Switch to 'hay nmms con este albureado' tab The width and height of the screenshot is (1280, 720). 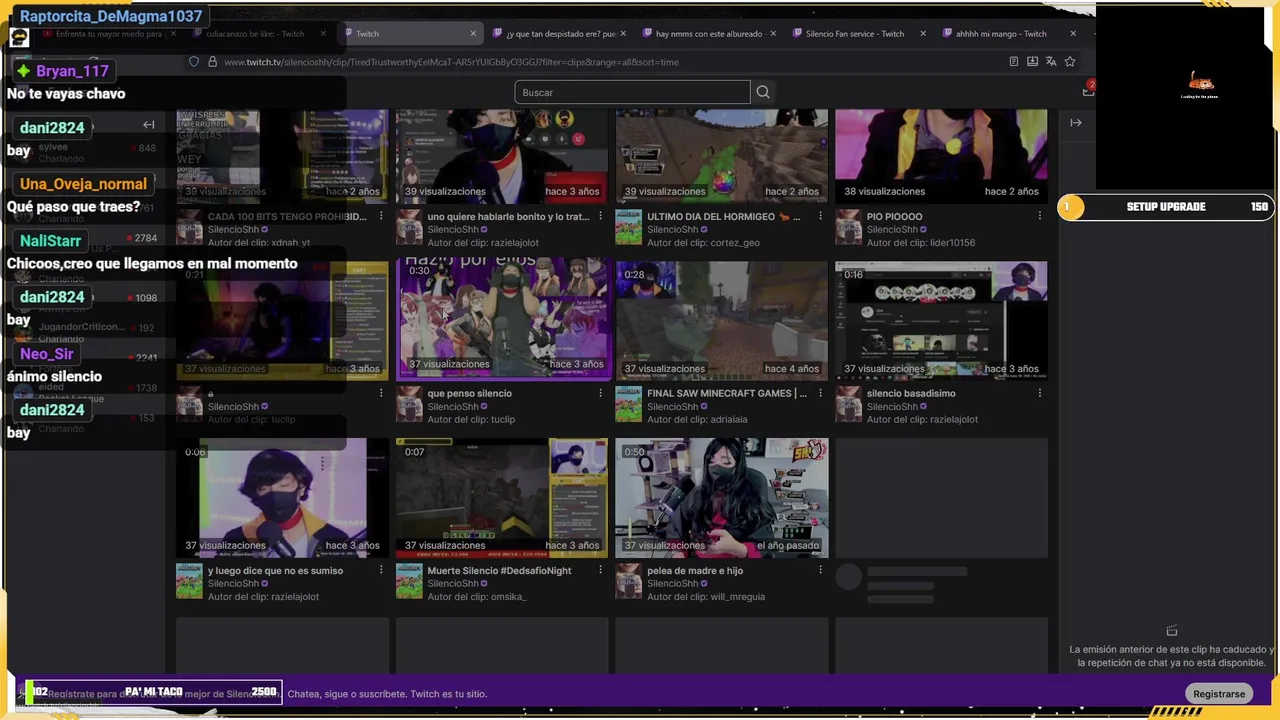pyautogui.click(x=709, y=34)
